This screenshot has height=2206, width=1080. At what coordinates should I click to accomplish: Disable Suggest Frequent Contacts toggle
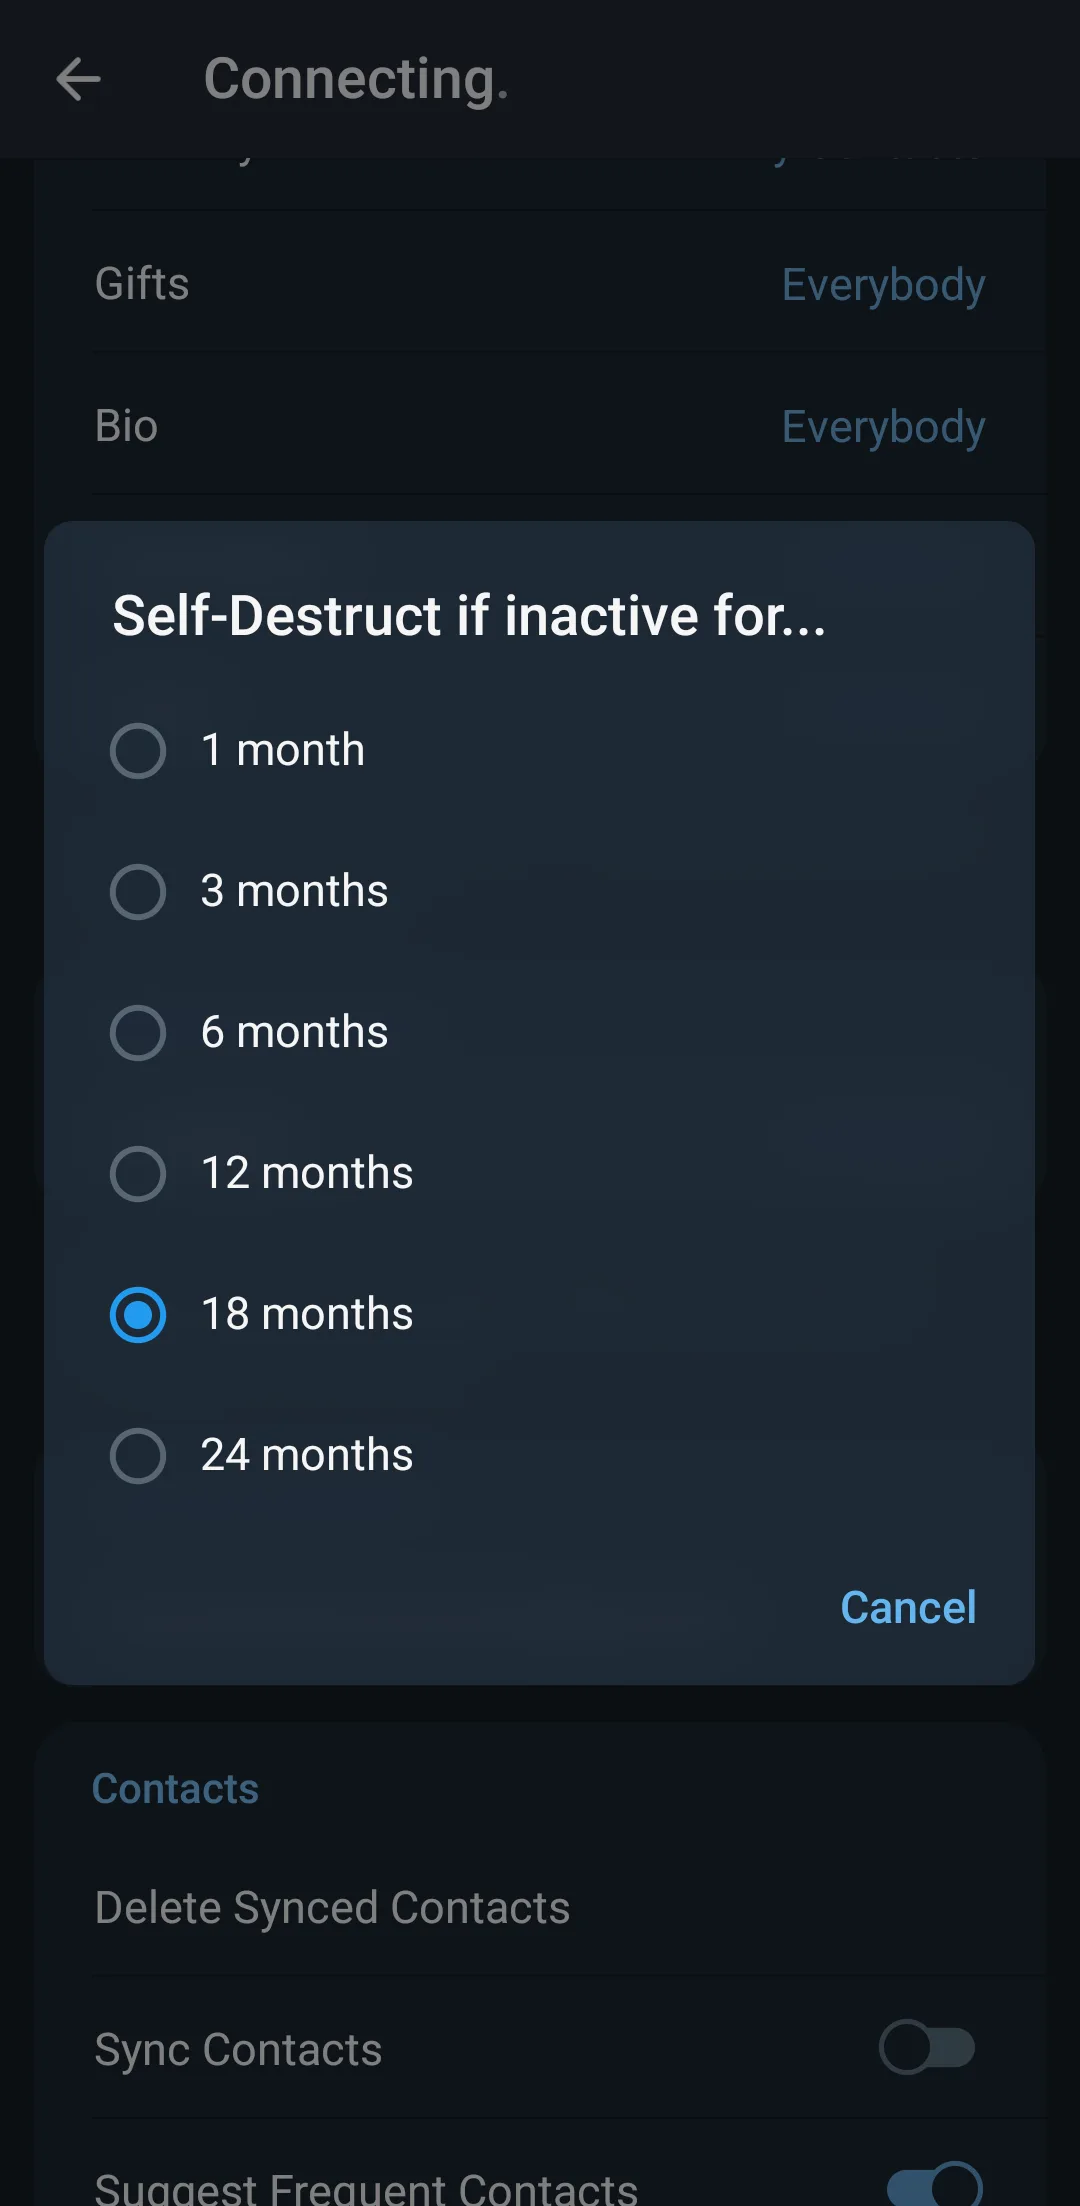935,2185
